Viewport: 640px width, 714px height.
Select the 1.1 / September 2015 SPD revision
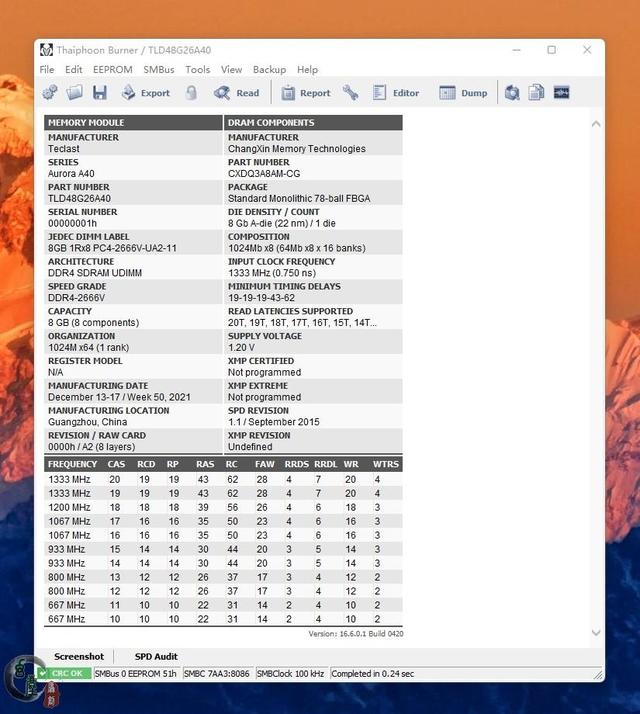coord(273,422)
